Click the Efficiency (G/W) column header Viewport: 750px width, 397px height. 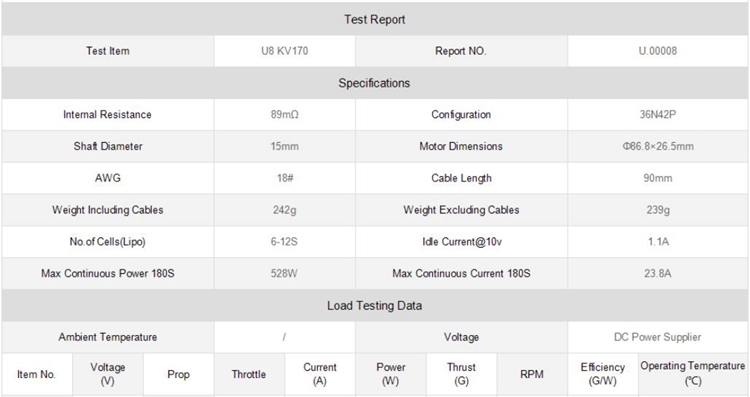click(603, 375)
